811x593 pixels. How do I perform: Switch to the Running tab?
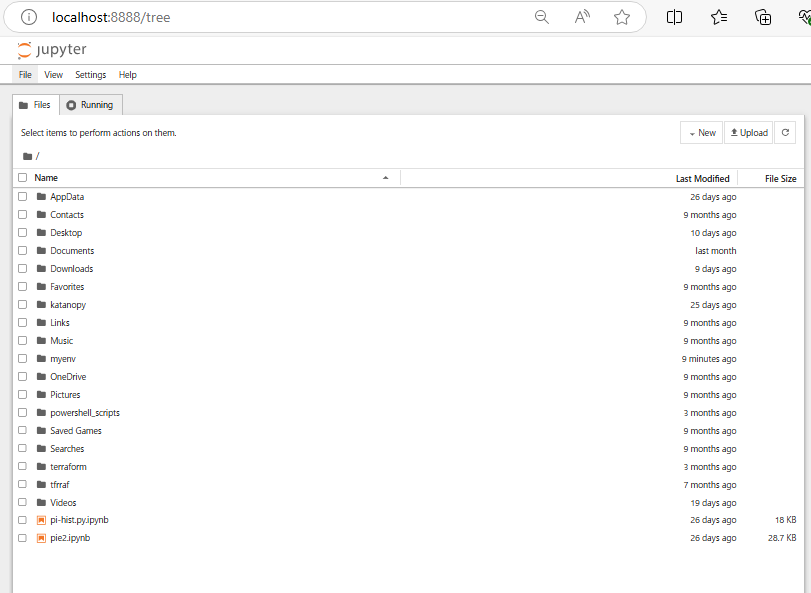coord(90,104)
